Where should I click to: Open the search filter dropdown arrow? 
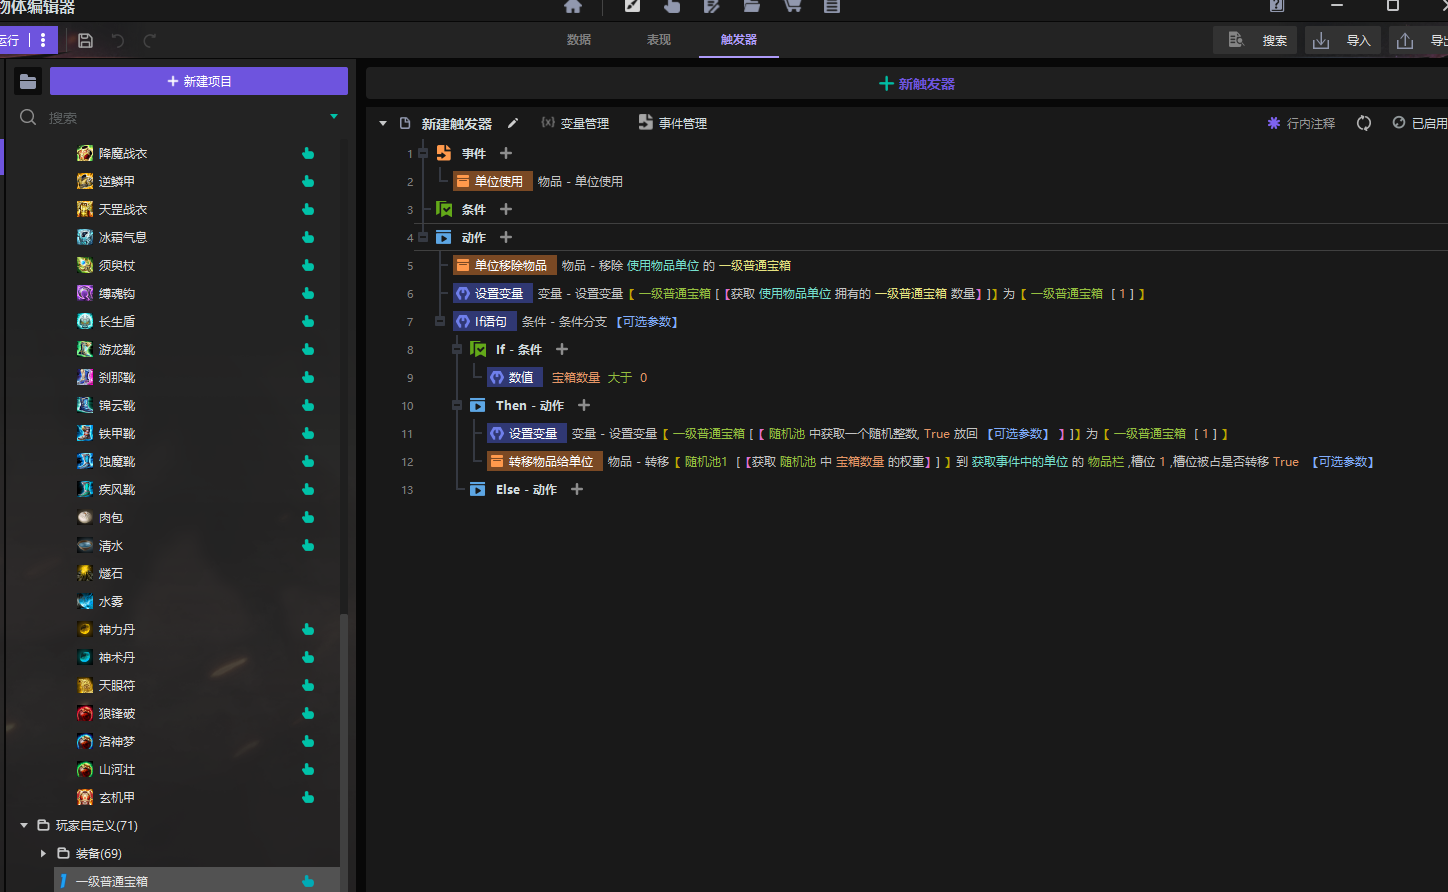334,117
